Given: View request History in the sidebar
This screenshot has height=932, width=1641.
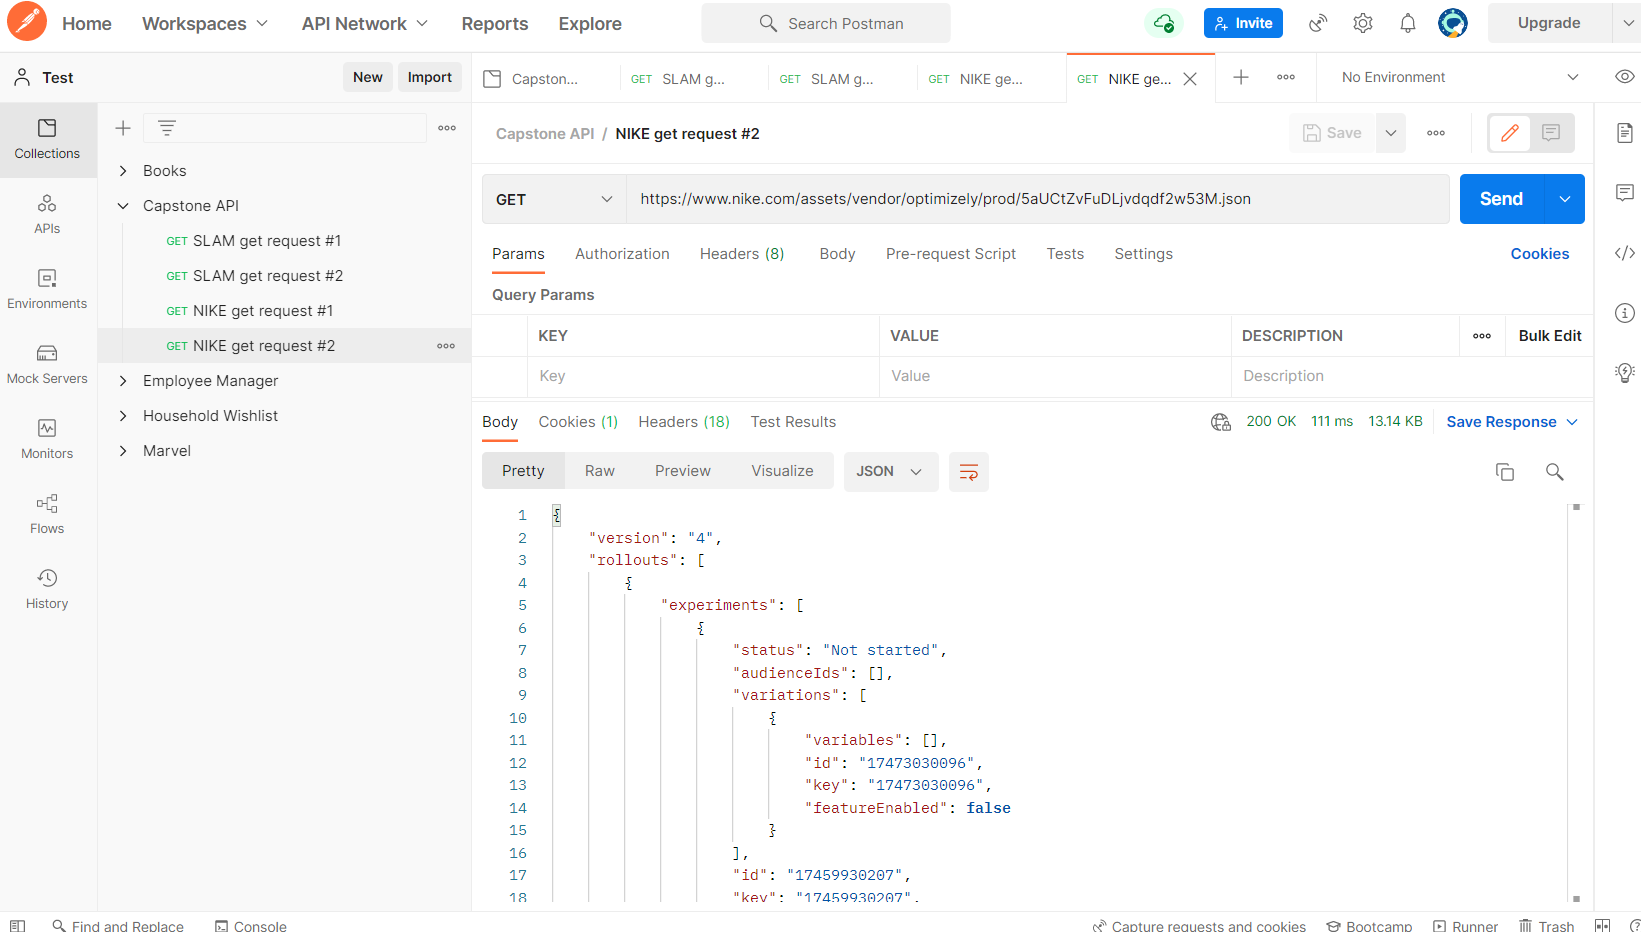Looking at the screenshot, I should tap(46, 588).
